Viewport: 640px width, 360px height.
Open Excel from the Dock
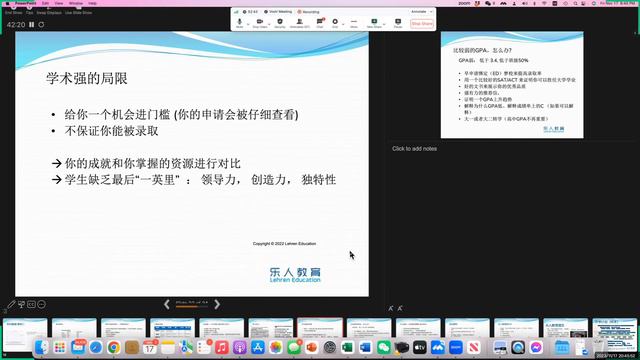(348, 348)
